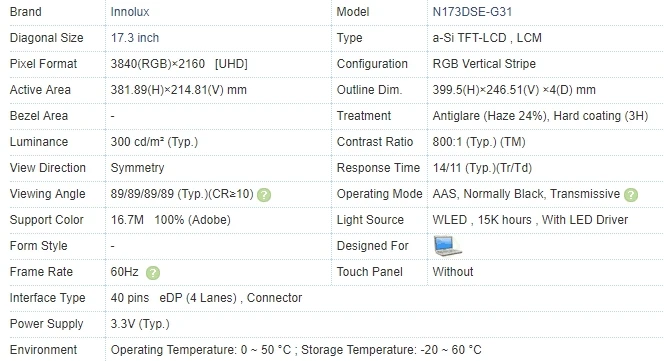
Task: Click the Viewing Angle help question-mark icon
Action: (264, 195)
